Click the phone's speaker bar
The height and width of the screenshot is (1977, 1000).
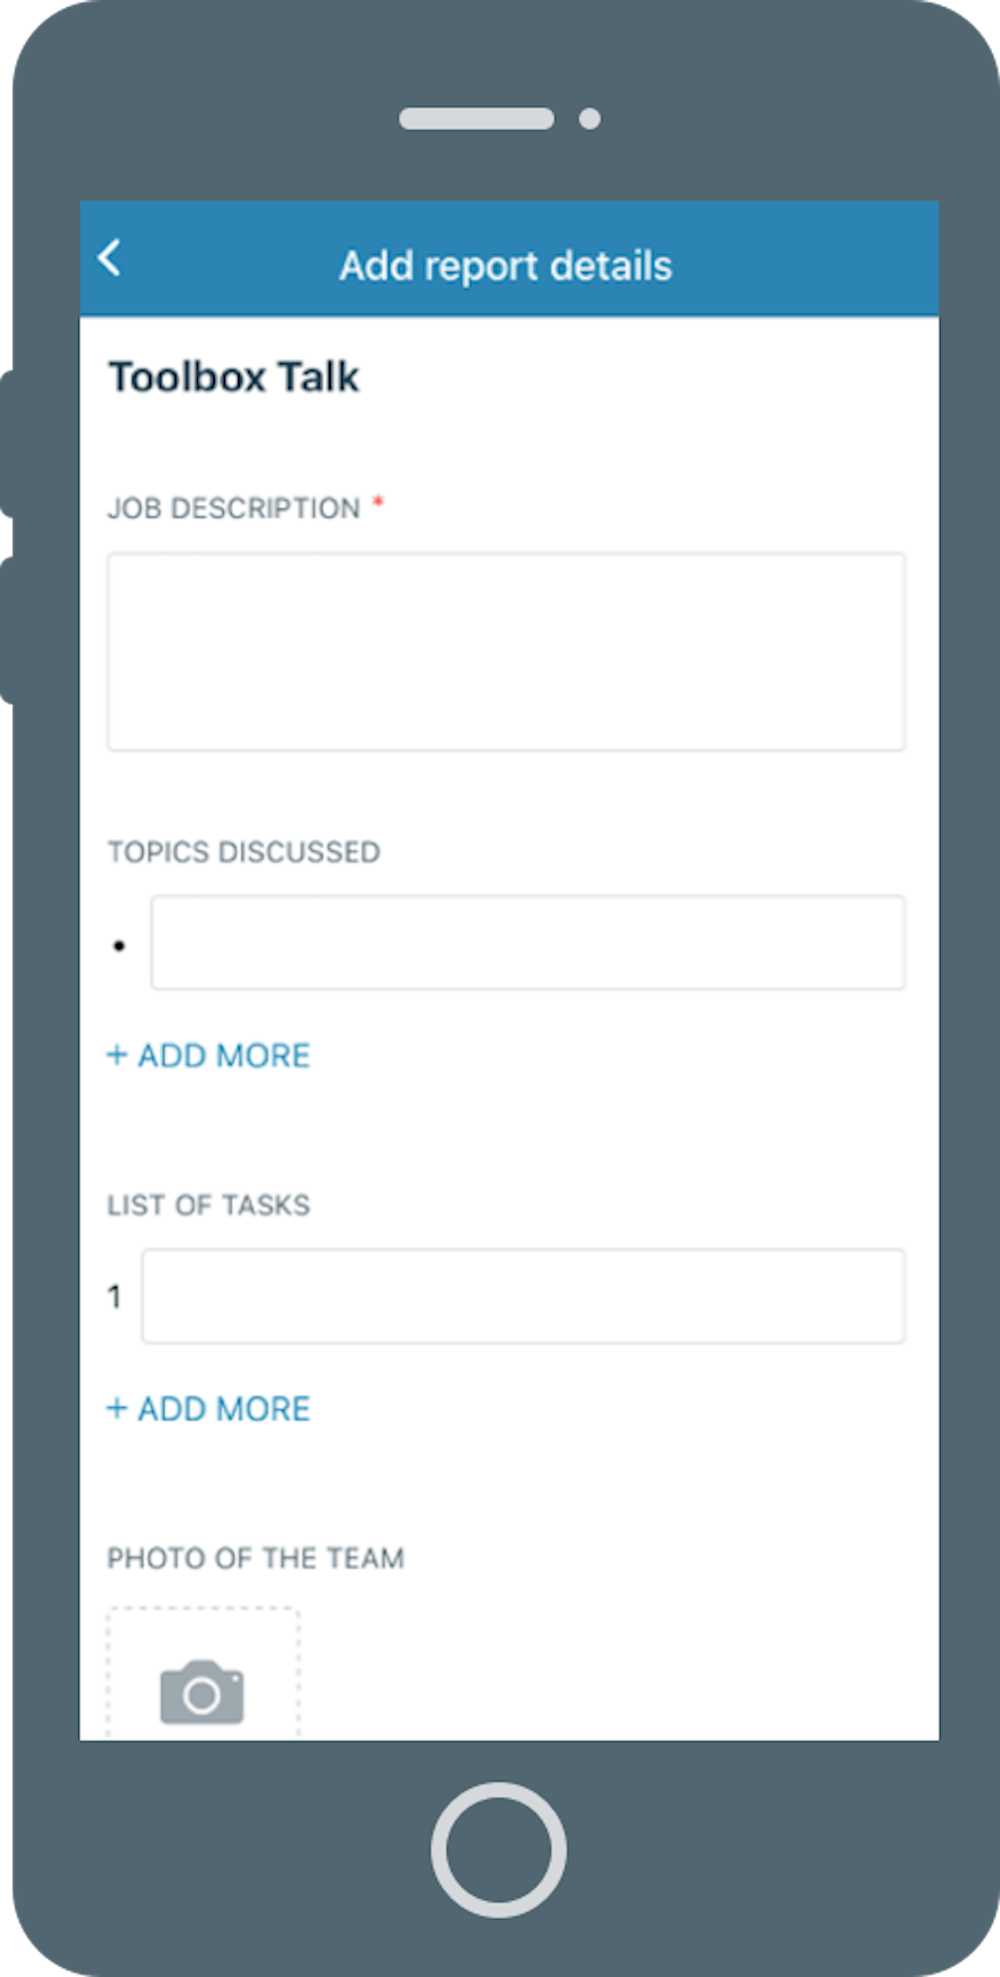click(x=476, y=119)
